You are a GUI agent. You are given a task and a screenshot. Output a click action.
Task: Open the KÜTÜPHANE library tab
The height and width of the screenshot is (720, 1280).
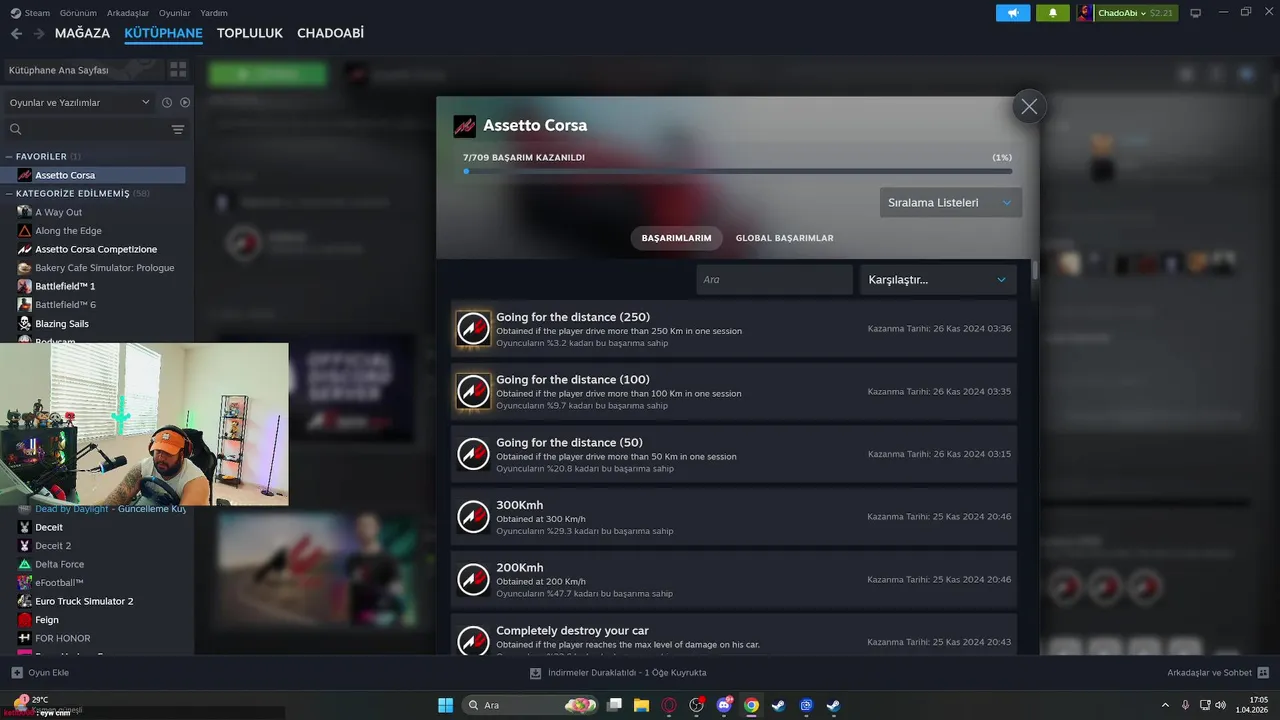click(163, 33)
